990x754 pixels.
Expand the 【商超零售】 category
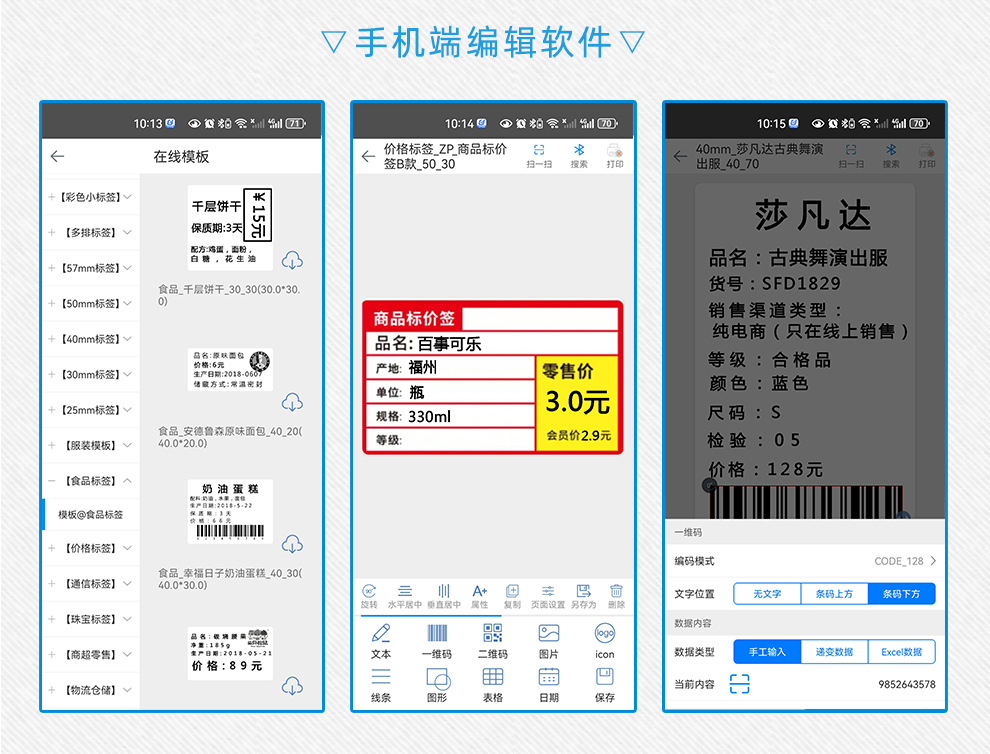[91, 654]
